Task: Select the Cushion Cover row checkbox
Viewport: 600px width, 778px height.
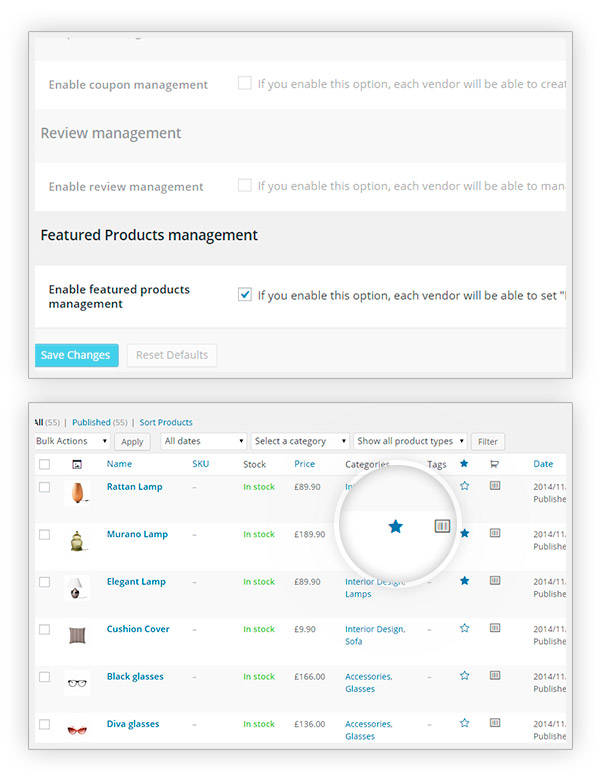Action: click(45, 630)
